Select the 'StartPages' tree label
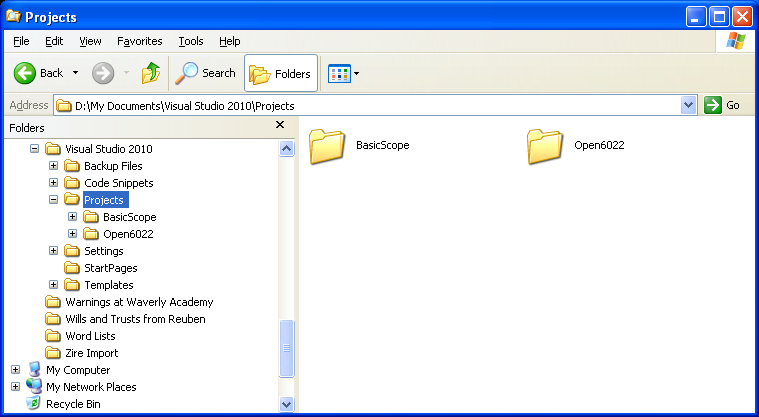 [x=111, y=268]
